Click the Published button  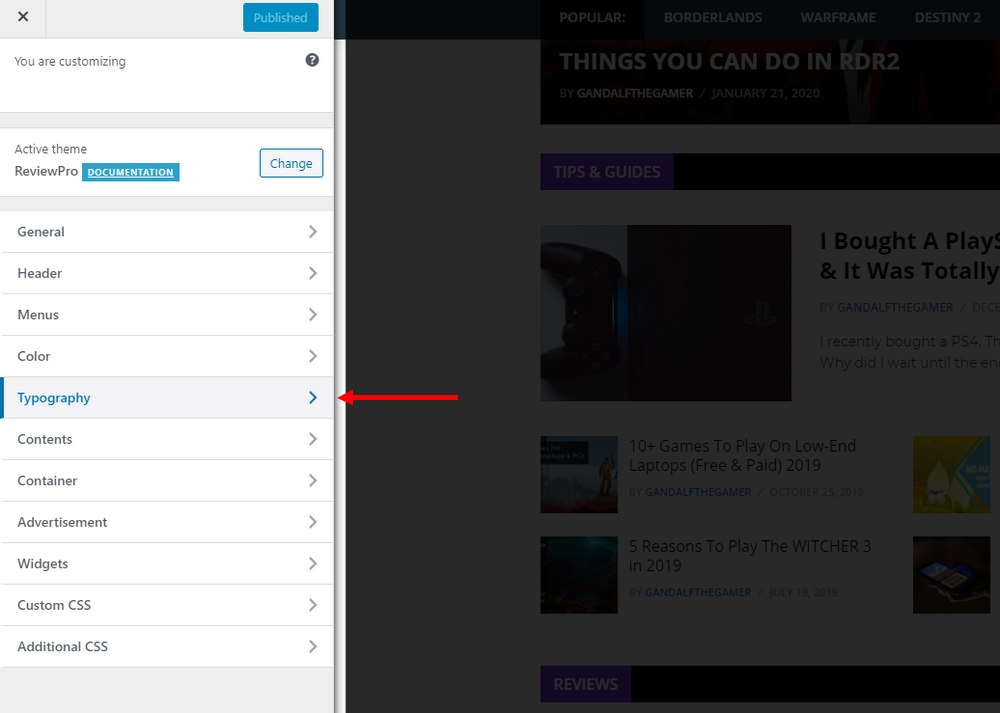(x=281, y=17)
